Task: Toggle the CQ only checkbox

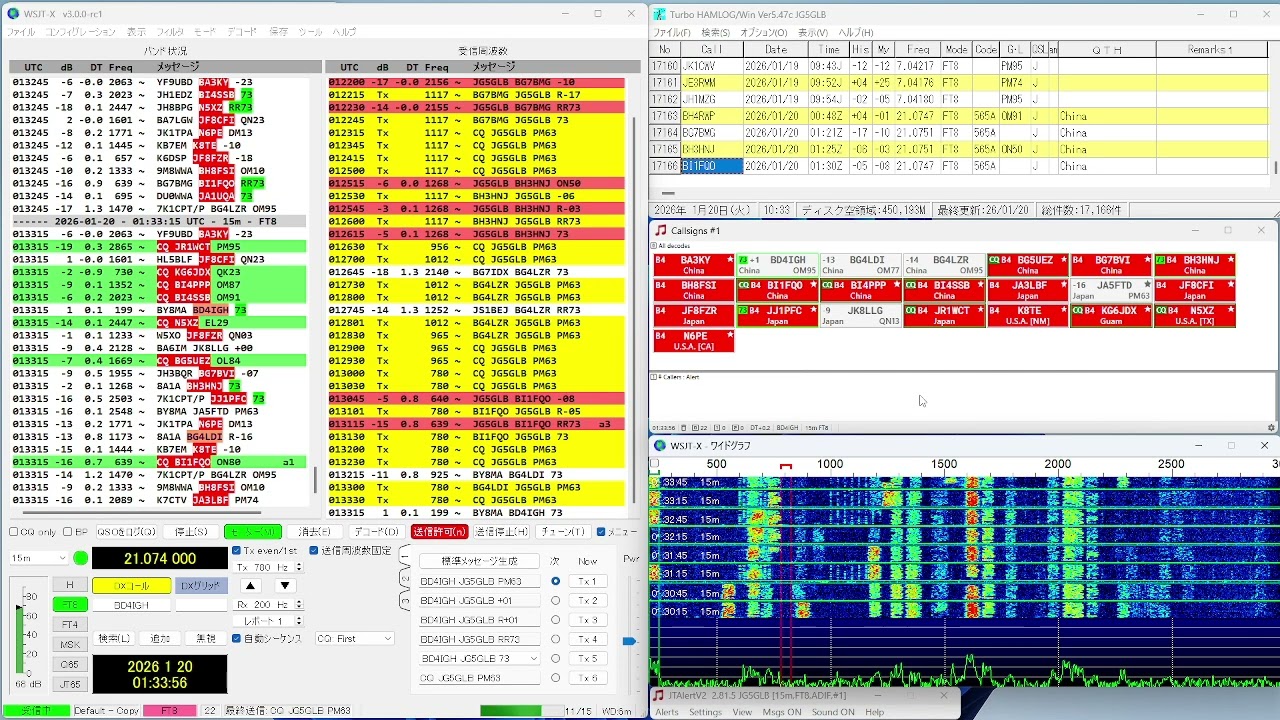Action: pos(14,532)
